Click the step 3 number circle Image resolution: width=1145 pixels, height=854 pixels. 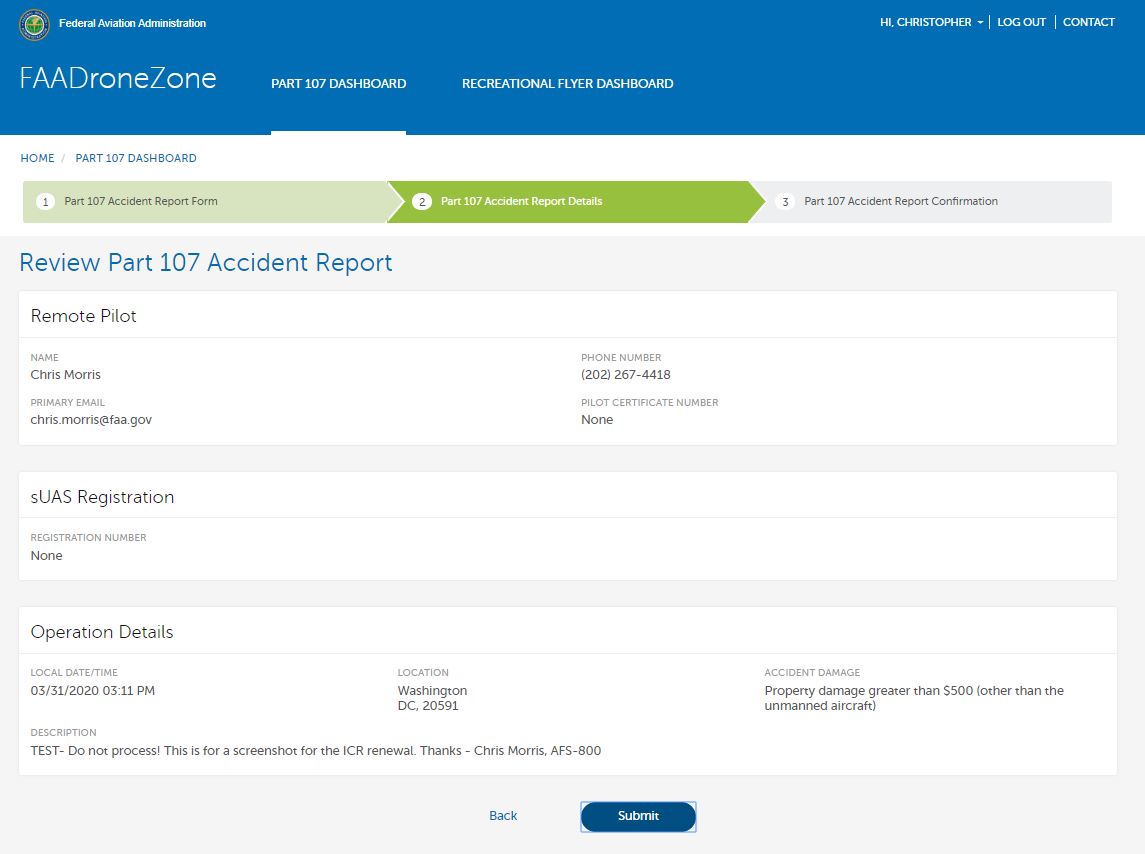(x=785, y=202)
